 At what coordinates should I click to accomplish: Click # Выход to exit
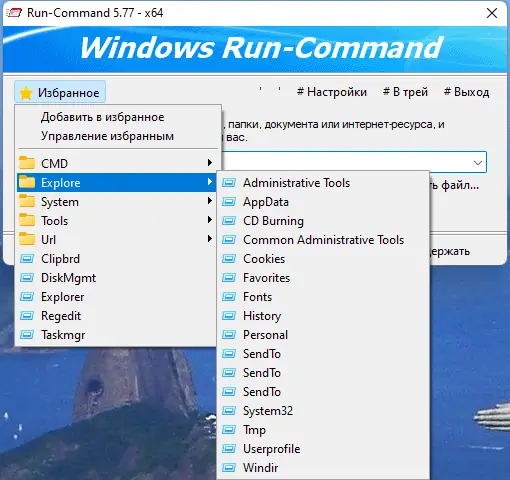[467, 92]
